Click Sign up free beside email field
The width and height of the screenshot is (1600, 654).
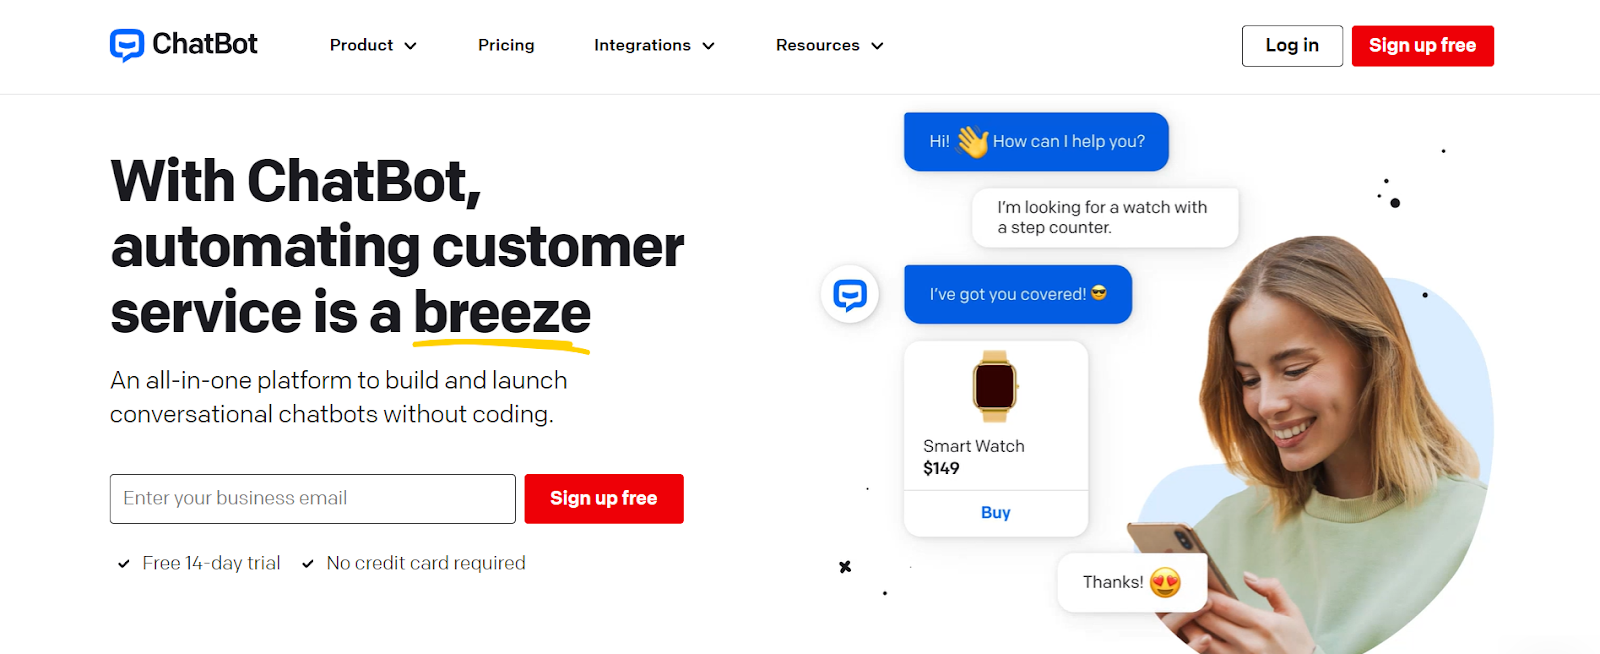click(x=604, y=499)
